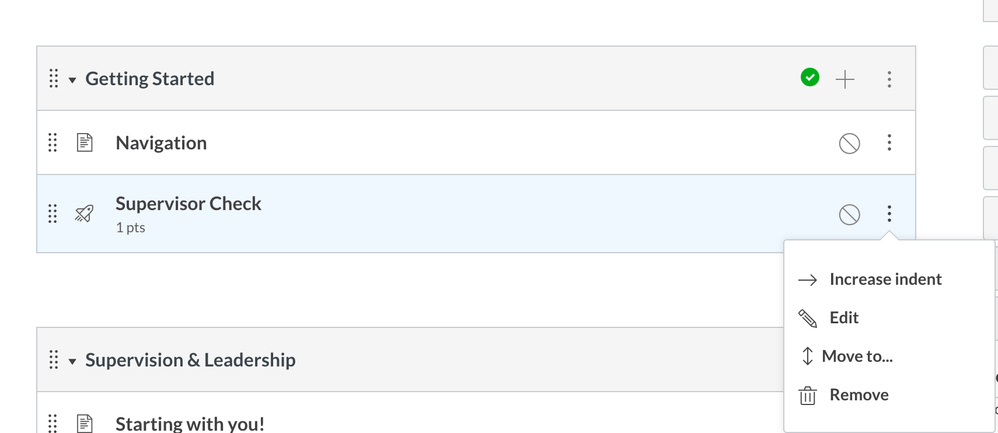998x433 pixels.
Task: Collapse the Supervision & Leadership module
Action: tap(72, 361)
